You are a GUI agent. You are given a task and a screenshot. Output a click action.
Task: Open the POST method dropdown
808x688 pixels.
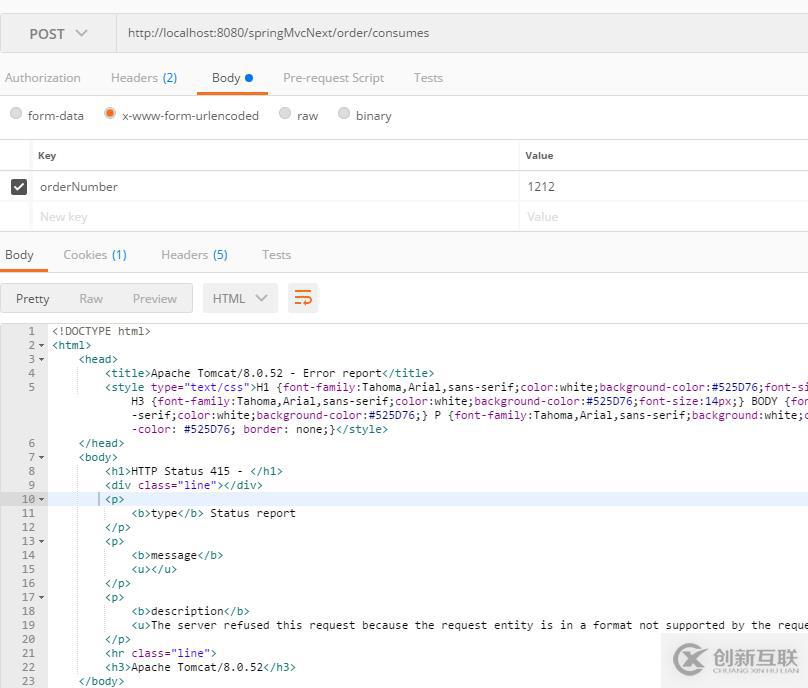coord(58,33)
